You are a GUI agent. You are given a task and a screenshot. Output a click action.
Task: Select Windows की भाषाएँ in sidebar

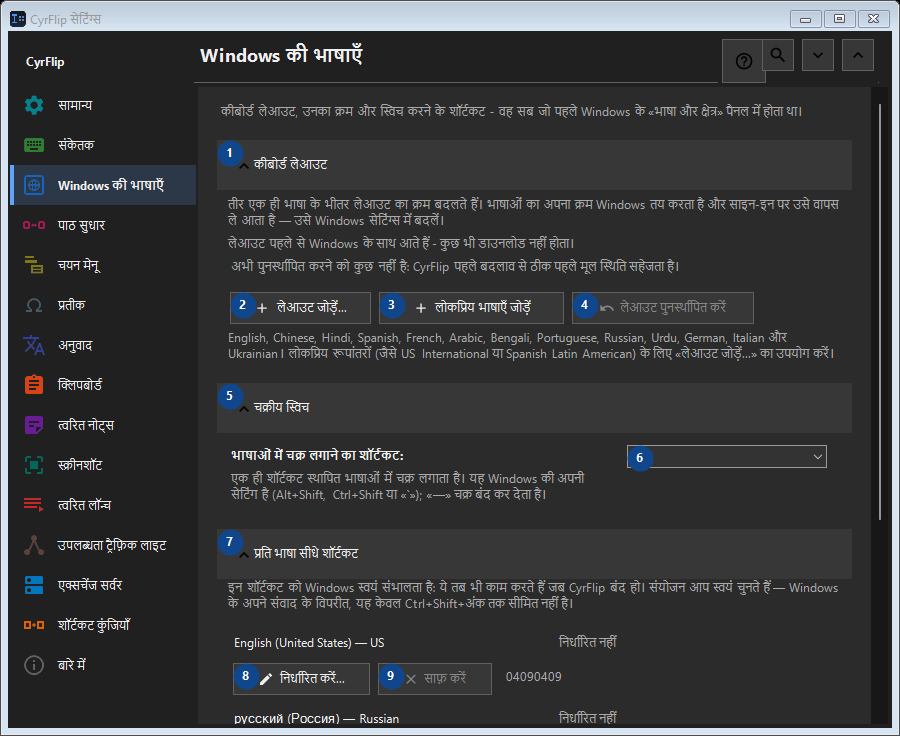coord(103,185)
